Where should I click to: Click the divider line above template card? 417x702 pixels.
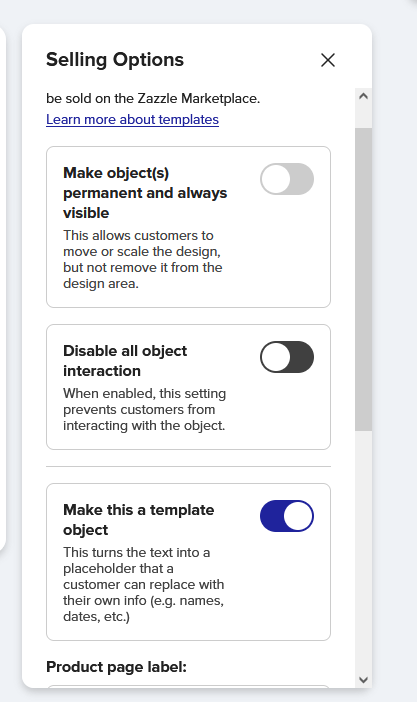pyautogui.click(x=188, y=467)
